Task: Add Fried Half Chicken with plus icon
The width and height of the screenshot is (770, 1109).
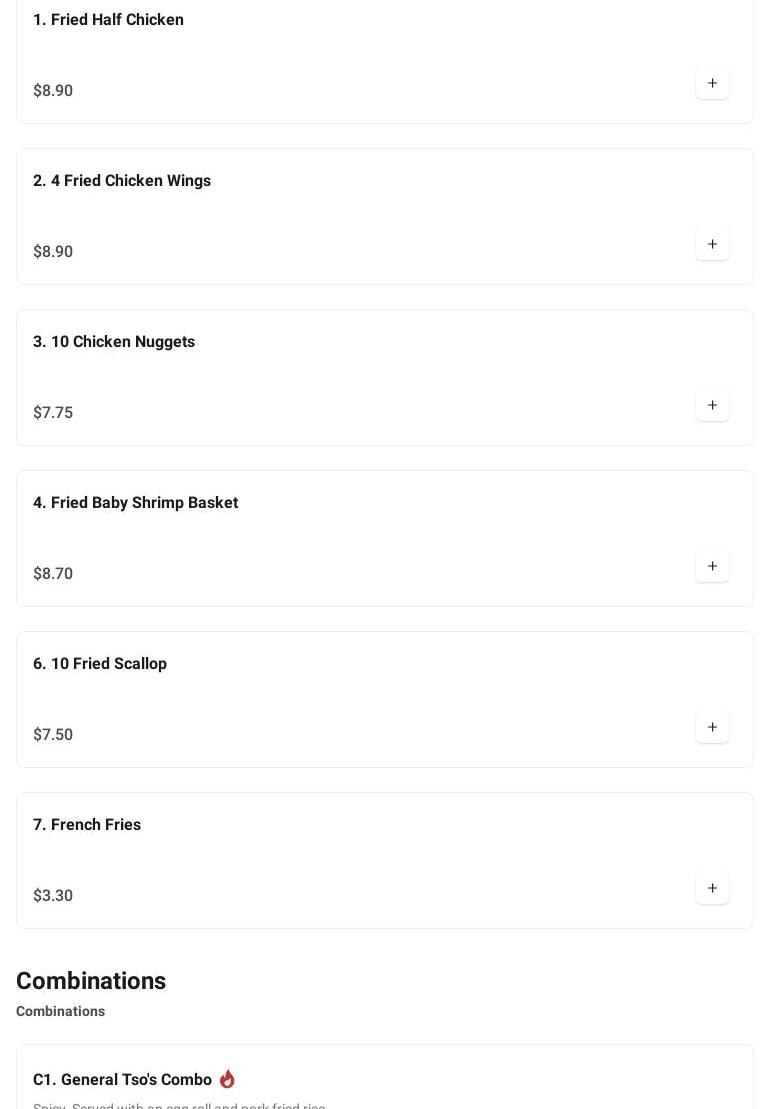Action: (x=712, y=83)
